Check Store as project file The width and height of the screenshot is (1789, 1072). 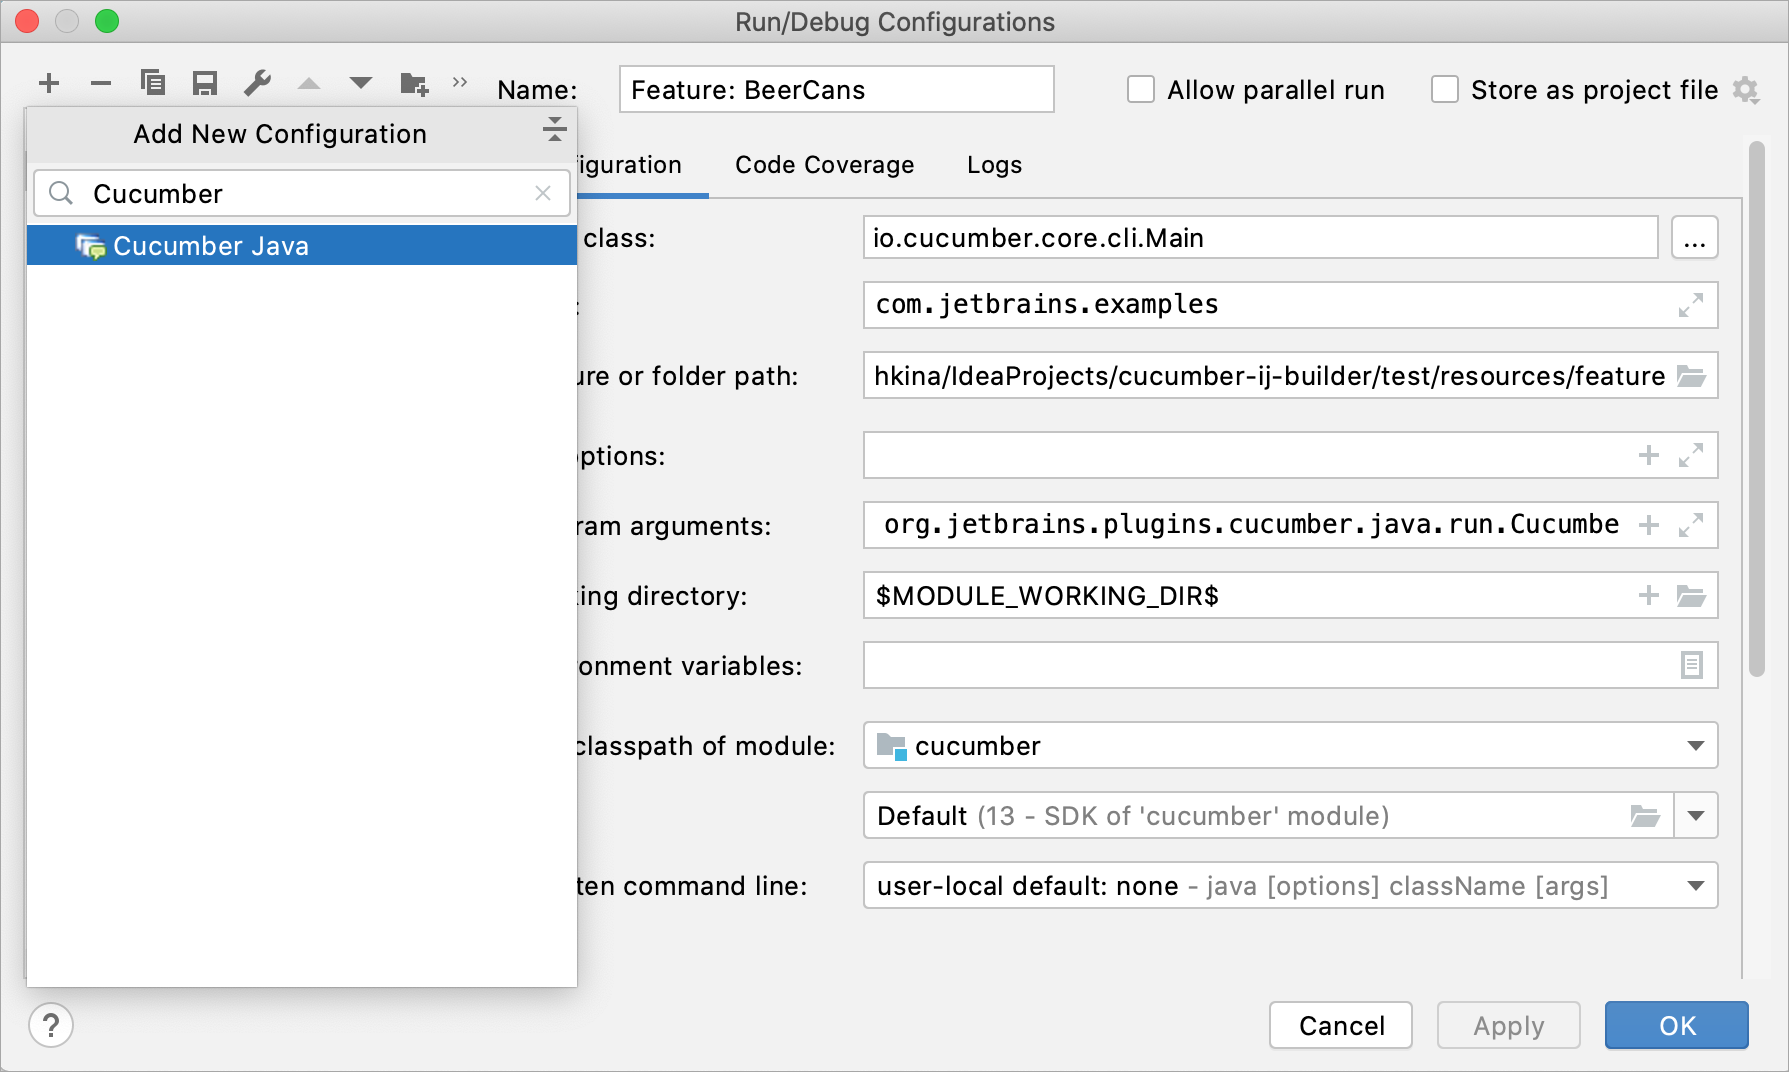click(x=1444, y=89)
